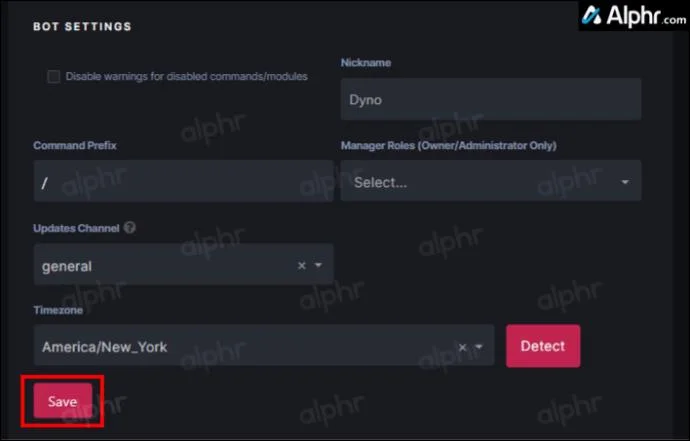Expand the Timezone dropdown arrow

point(479,347)
